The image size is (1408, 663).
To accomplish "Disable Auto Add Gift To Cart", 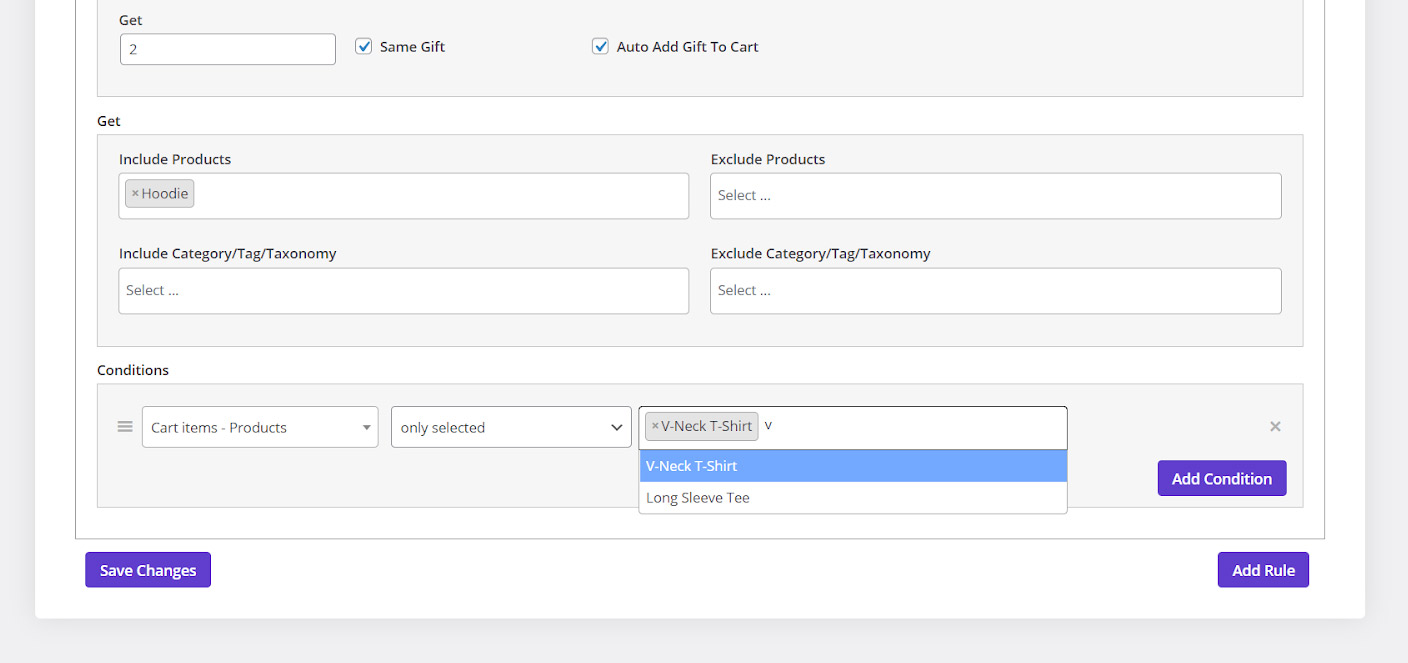I will [x=600, y=47].
